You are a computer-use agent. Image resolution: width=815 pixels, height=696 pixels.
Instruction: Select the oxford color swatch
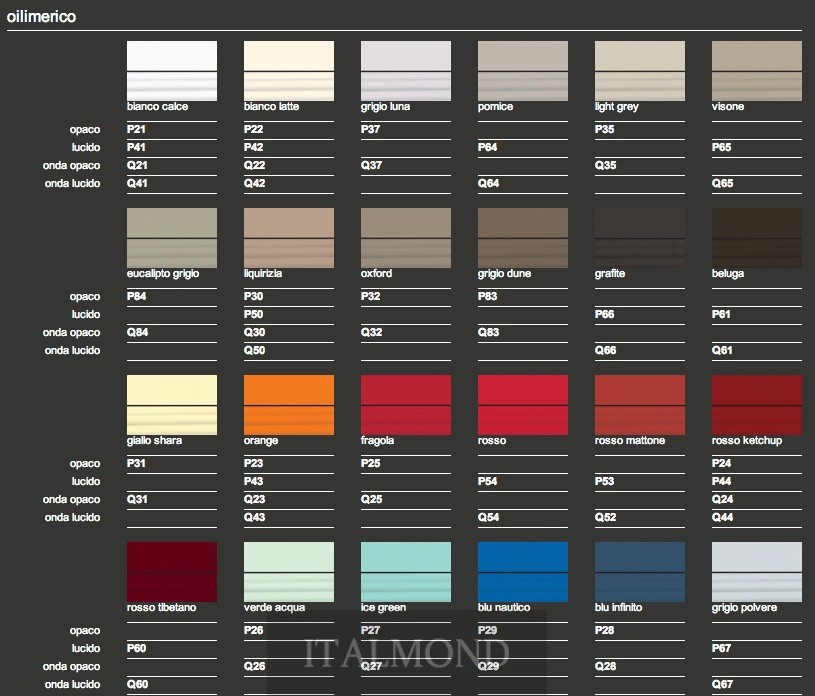405,238
